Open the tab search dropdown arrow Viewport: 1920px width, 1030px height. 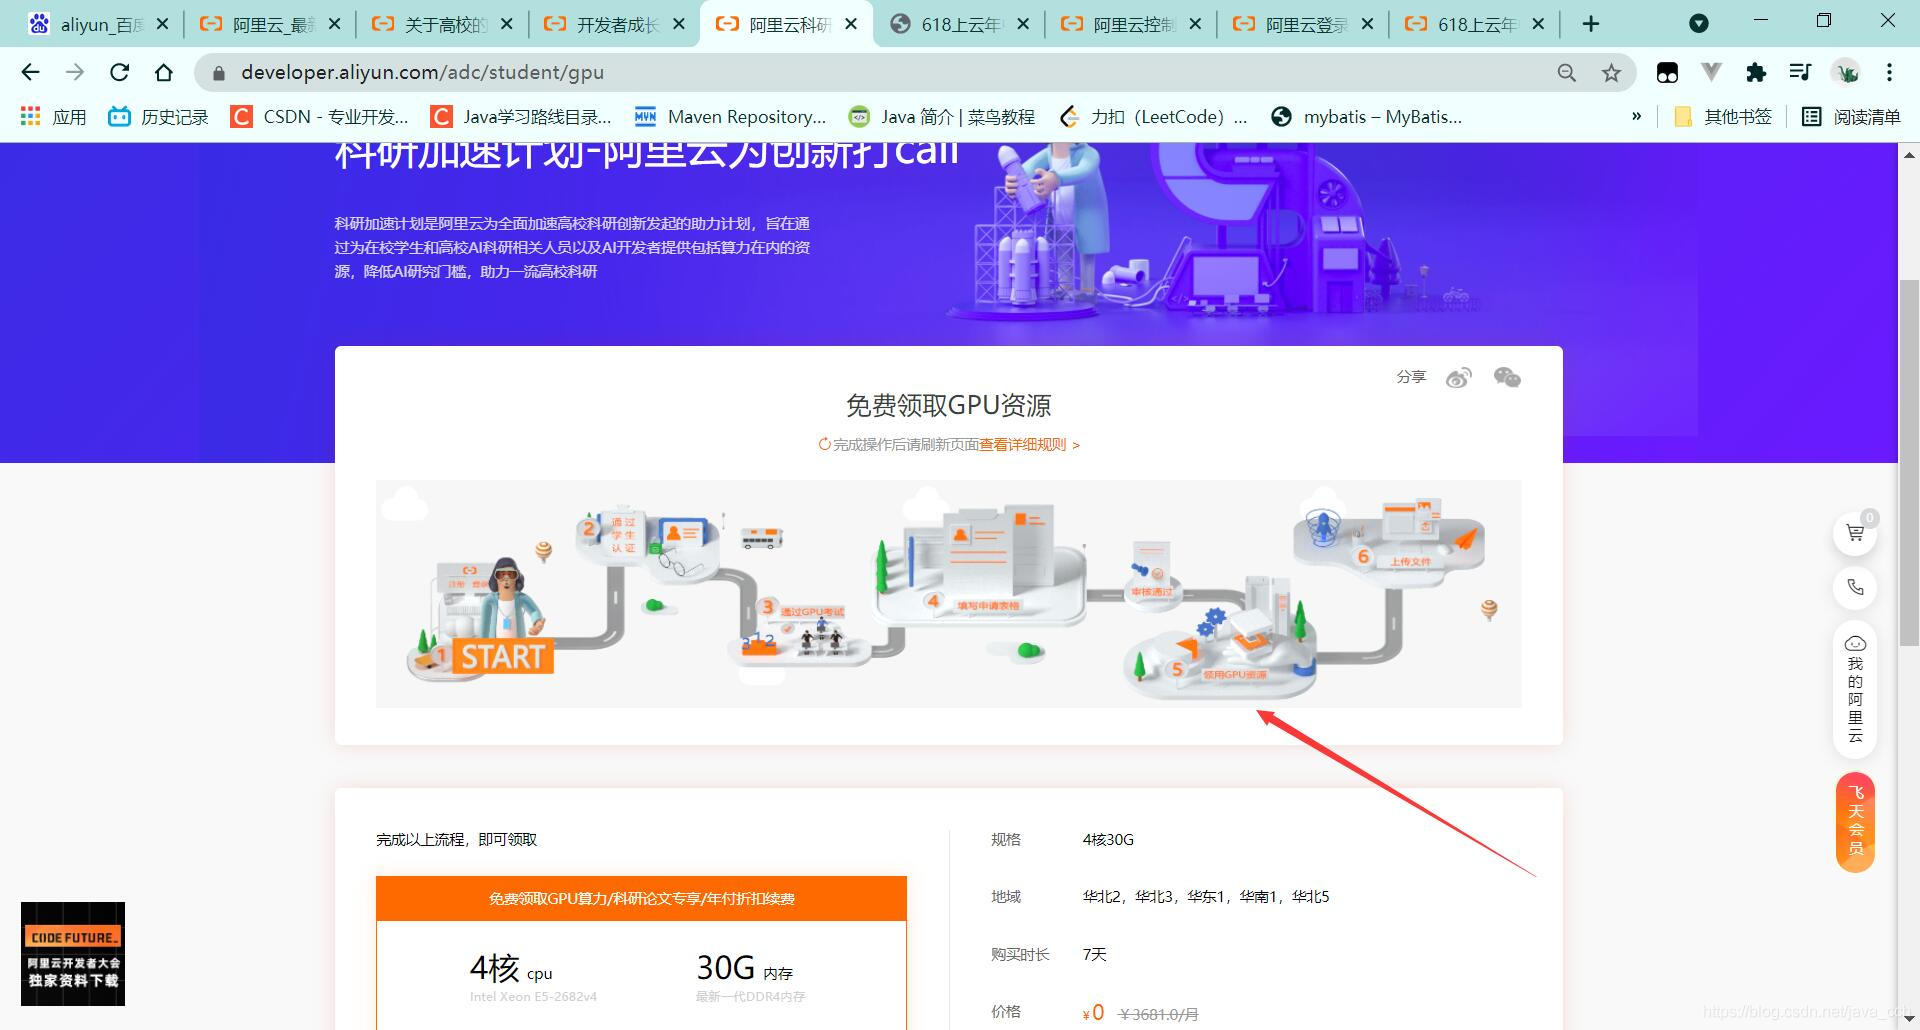1698,23
